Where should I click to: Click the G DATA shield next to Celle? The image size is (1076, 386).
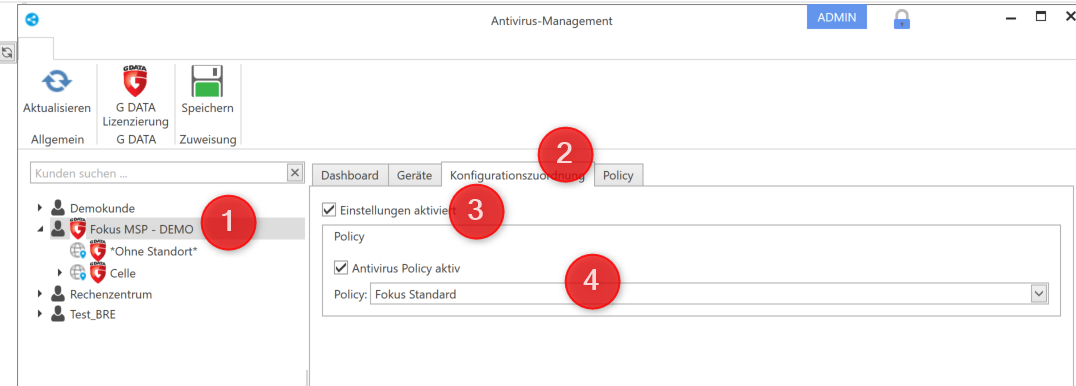[97, 273]
